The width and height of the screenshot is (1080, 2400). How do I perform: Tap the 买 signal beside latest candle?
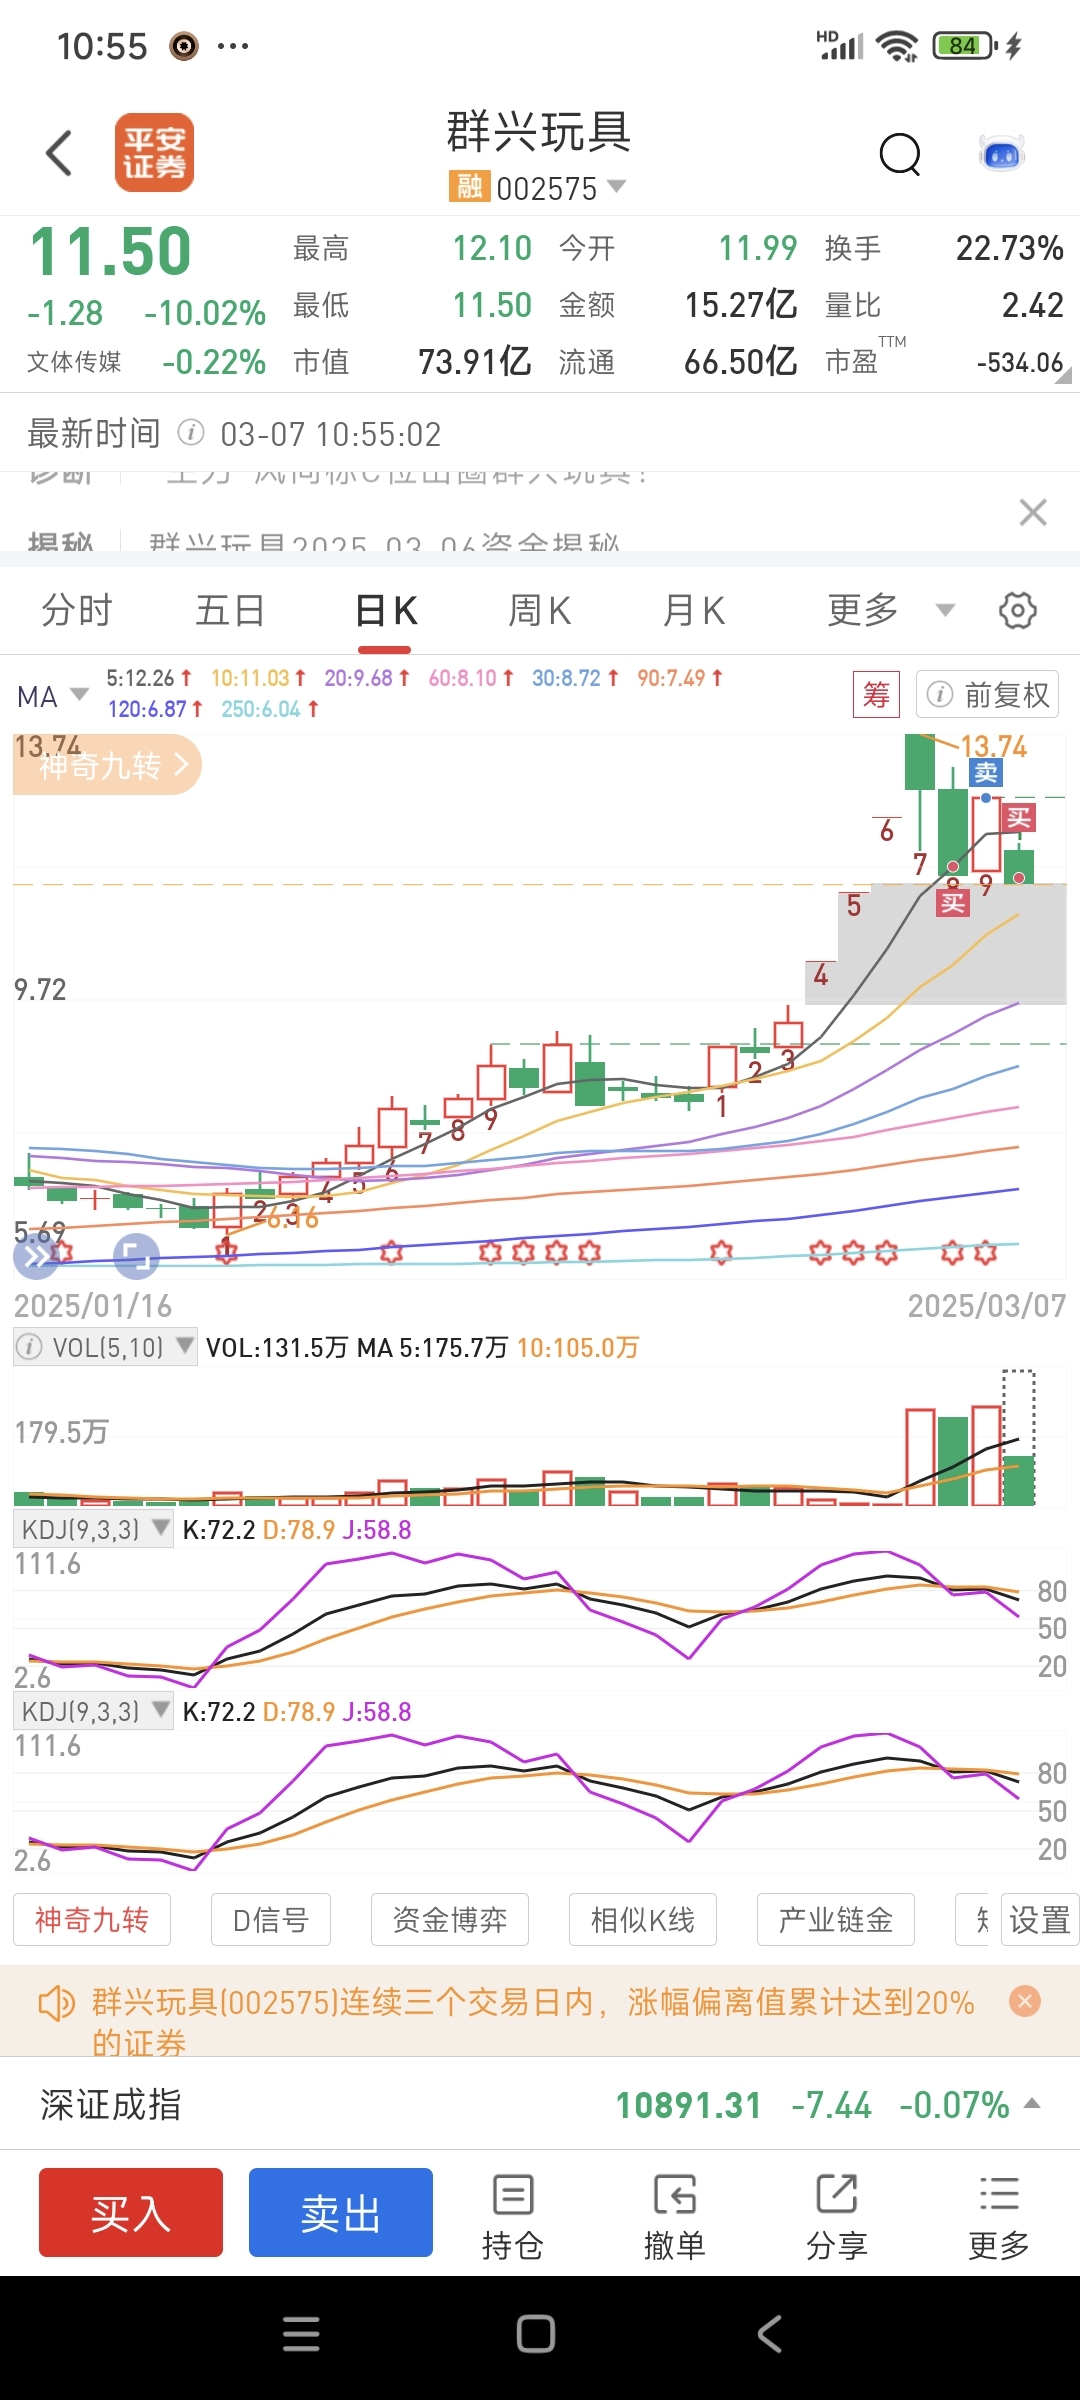pos(1019,818)
